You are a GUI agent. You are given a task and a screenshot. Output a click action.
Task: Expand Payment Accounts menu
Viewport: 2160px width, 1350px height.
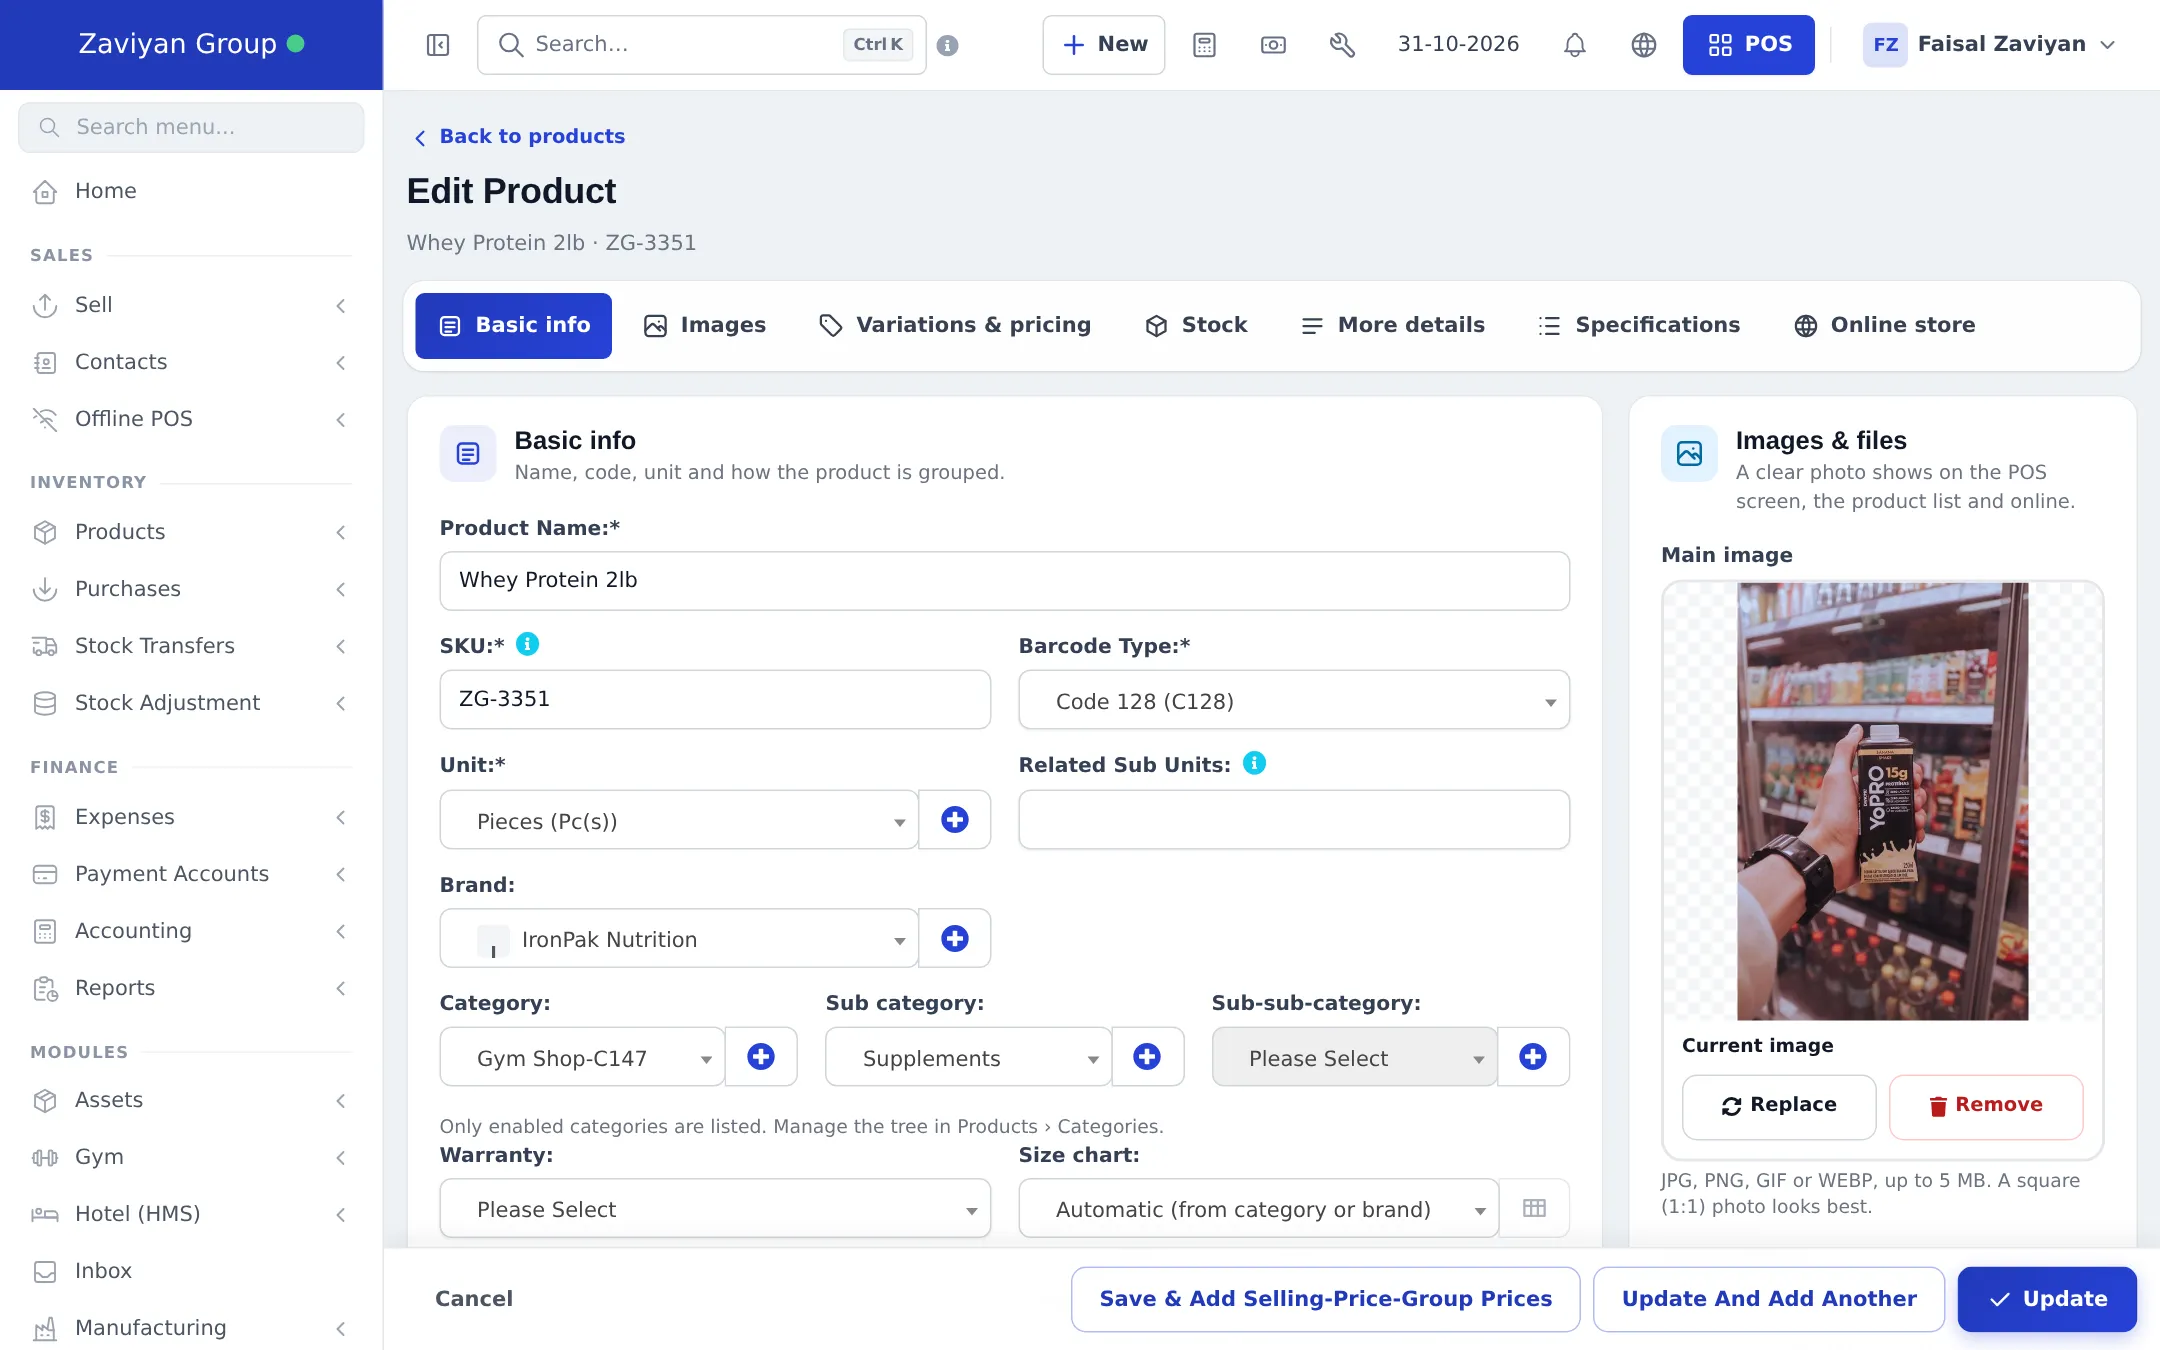[191, 874]
